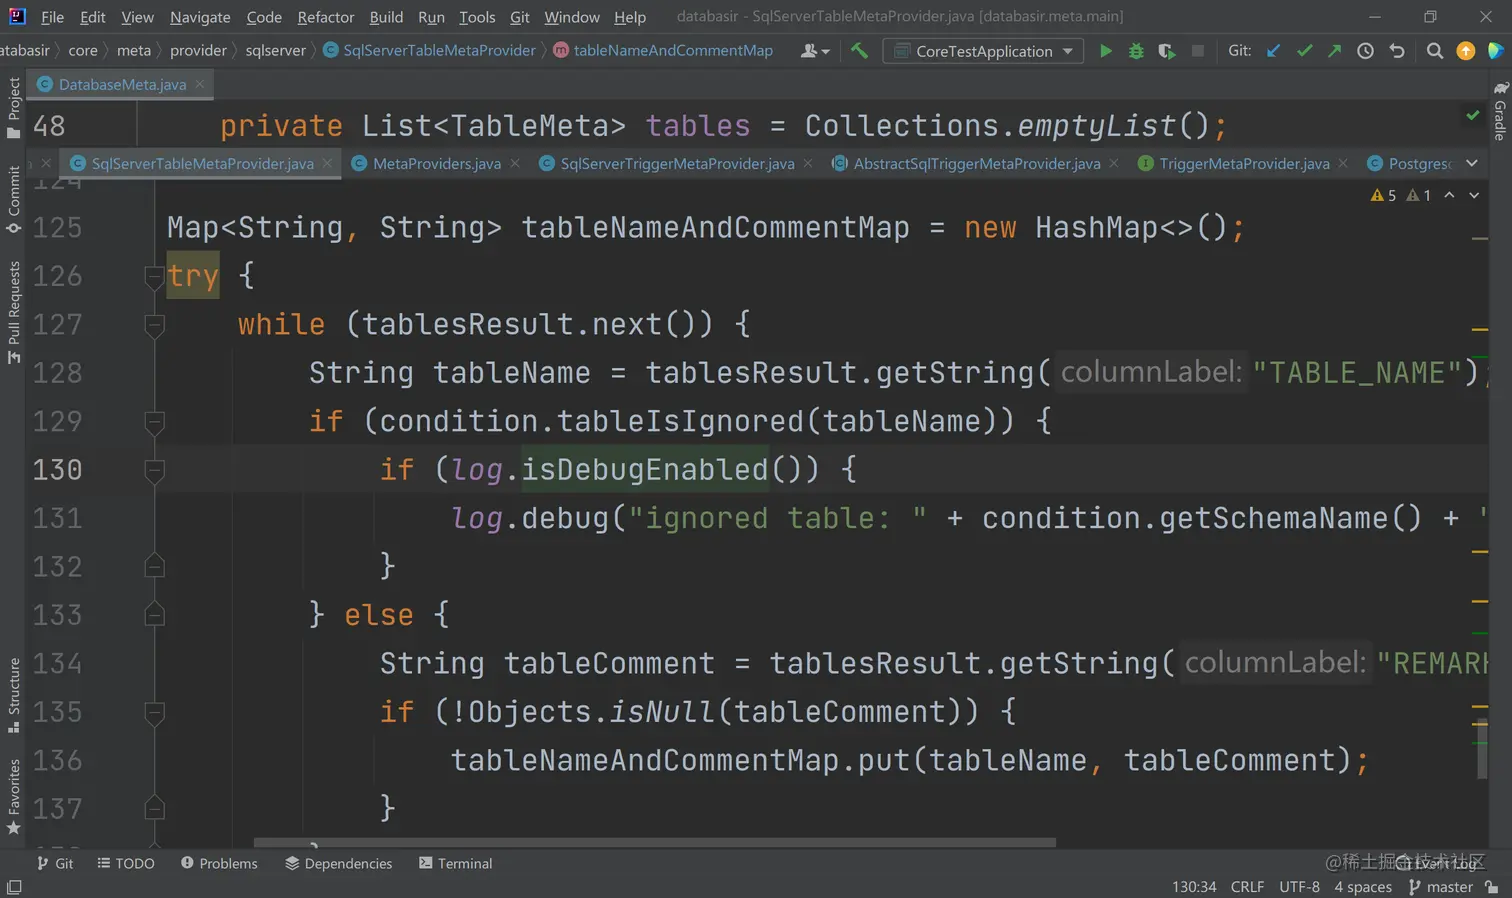Switch to the SqlServerTriggerMetaProvider.java tab

click(x=677, y=163)
